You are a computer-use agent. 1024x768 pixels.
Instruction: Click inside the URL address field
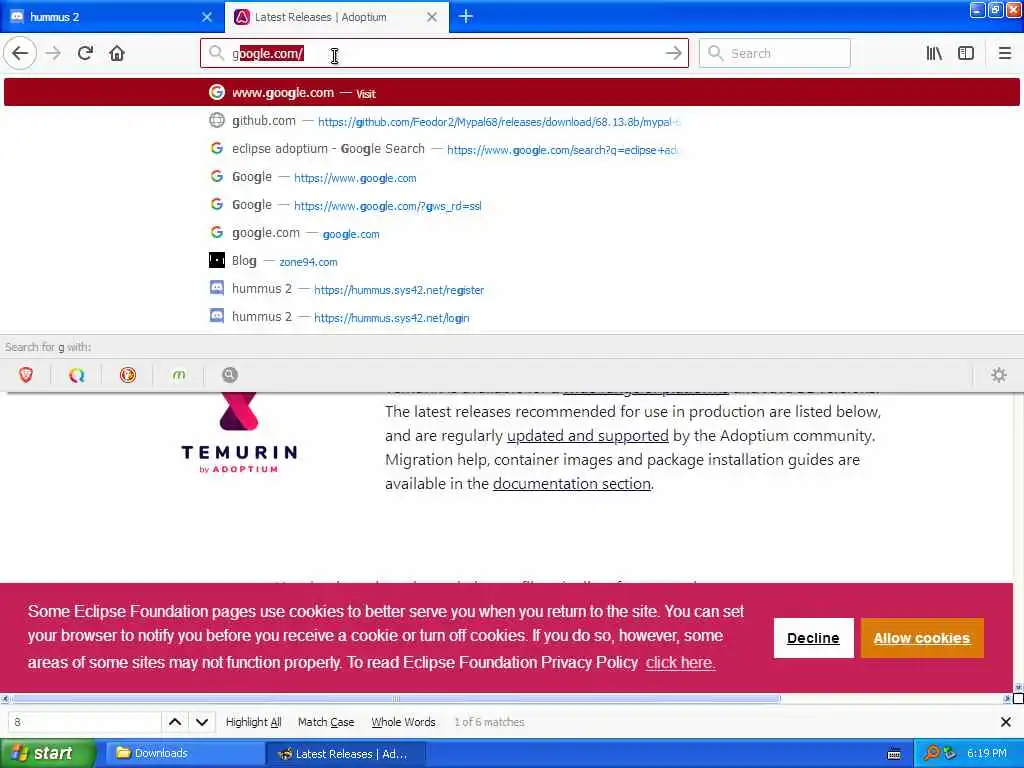[x=444, y=54]
